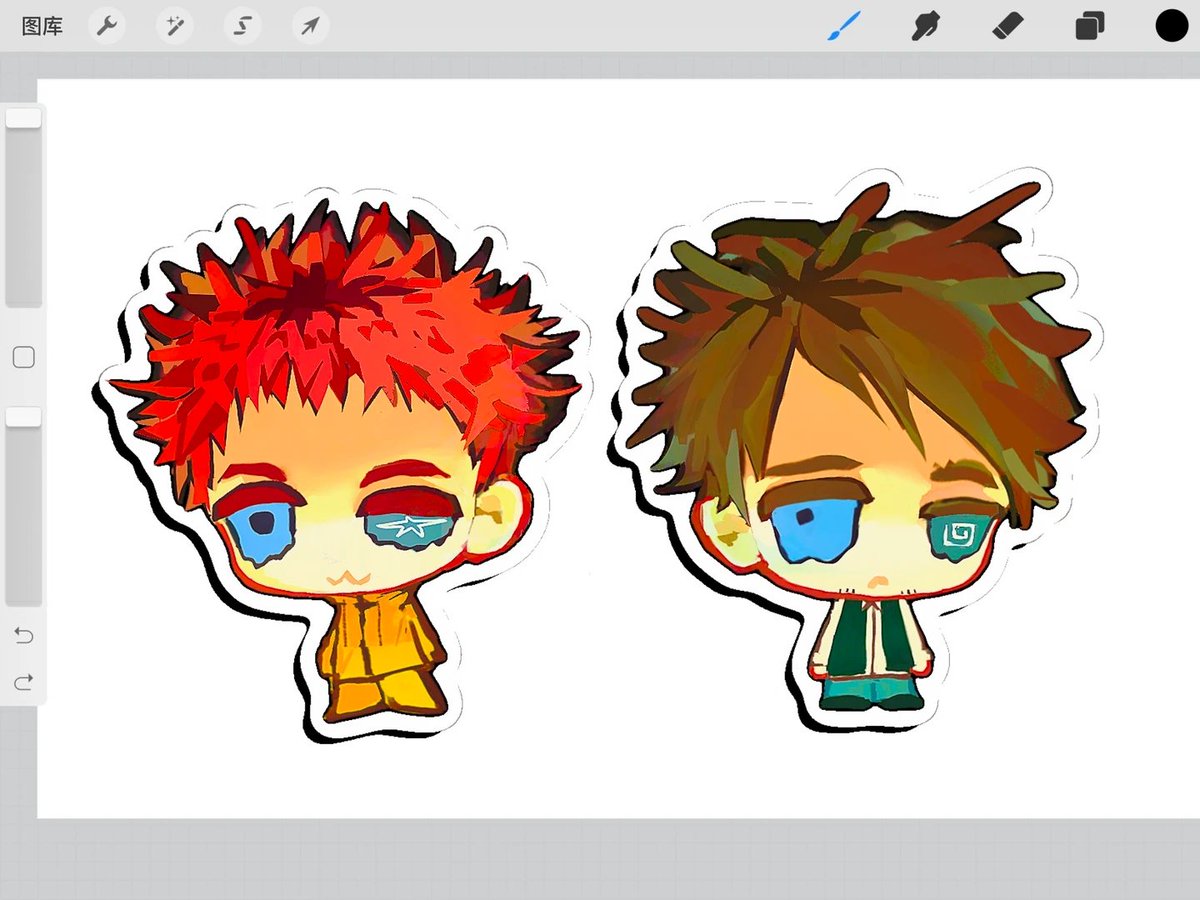The width and height of the screenshot is (1200, 900).
Task: Adjust the brush size slider handle
Action: tap(23, 118)
